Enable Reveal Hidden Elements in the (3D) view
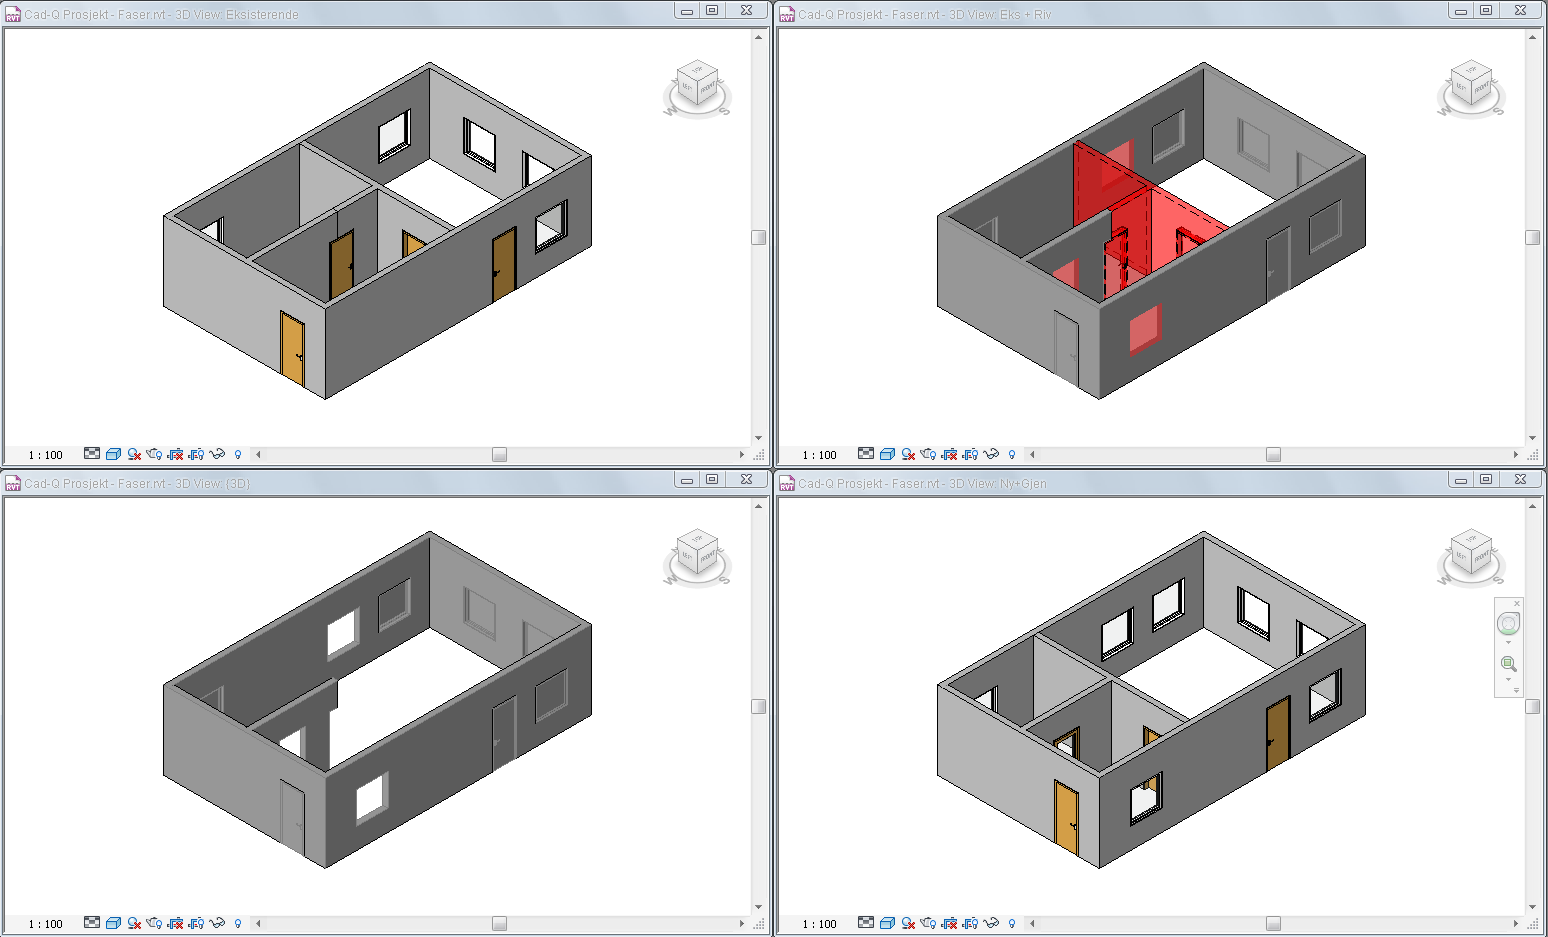Viewport: 1548px width, 937px height. click(238, 924)
